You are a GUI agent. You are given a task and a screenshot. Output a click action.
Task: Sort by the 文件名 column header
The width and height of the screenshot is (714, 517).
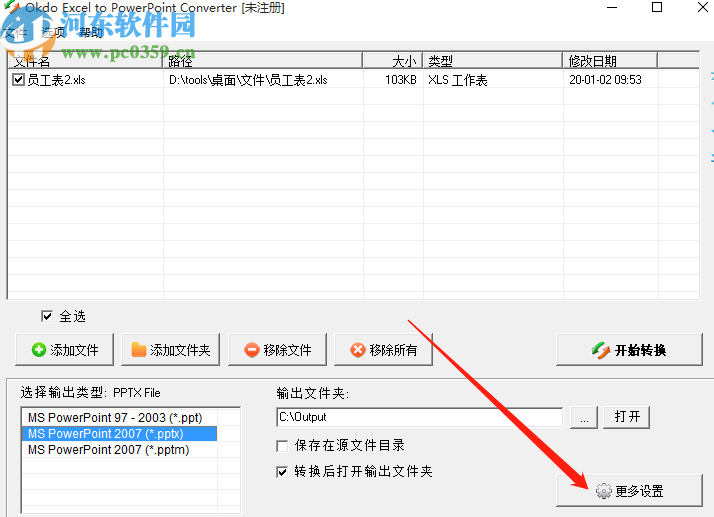pyautogui.click(x=85, y=61)
